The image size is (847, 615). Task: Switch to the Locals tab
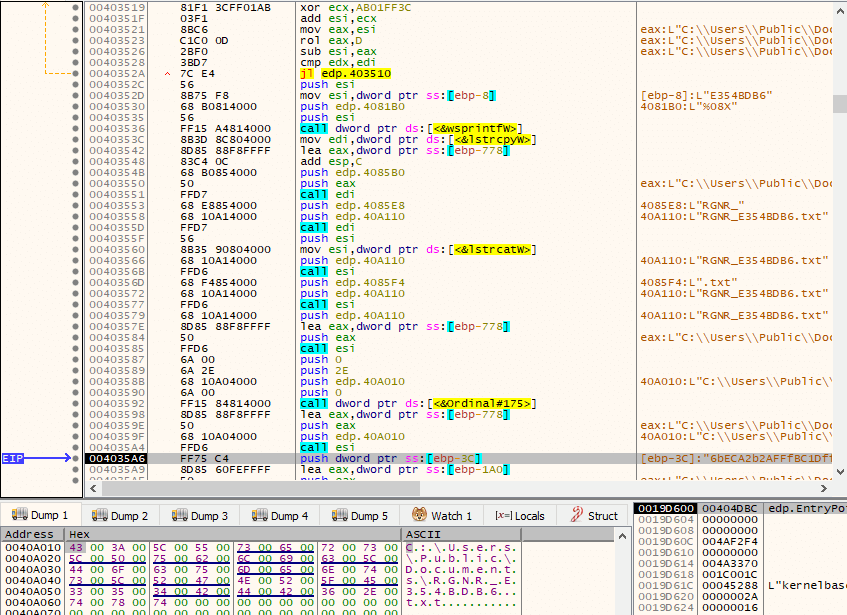(520, 516)
